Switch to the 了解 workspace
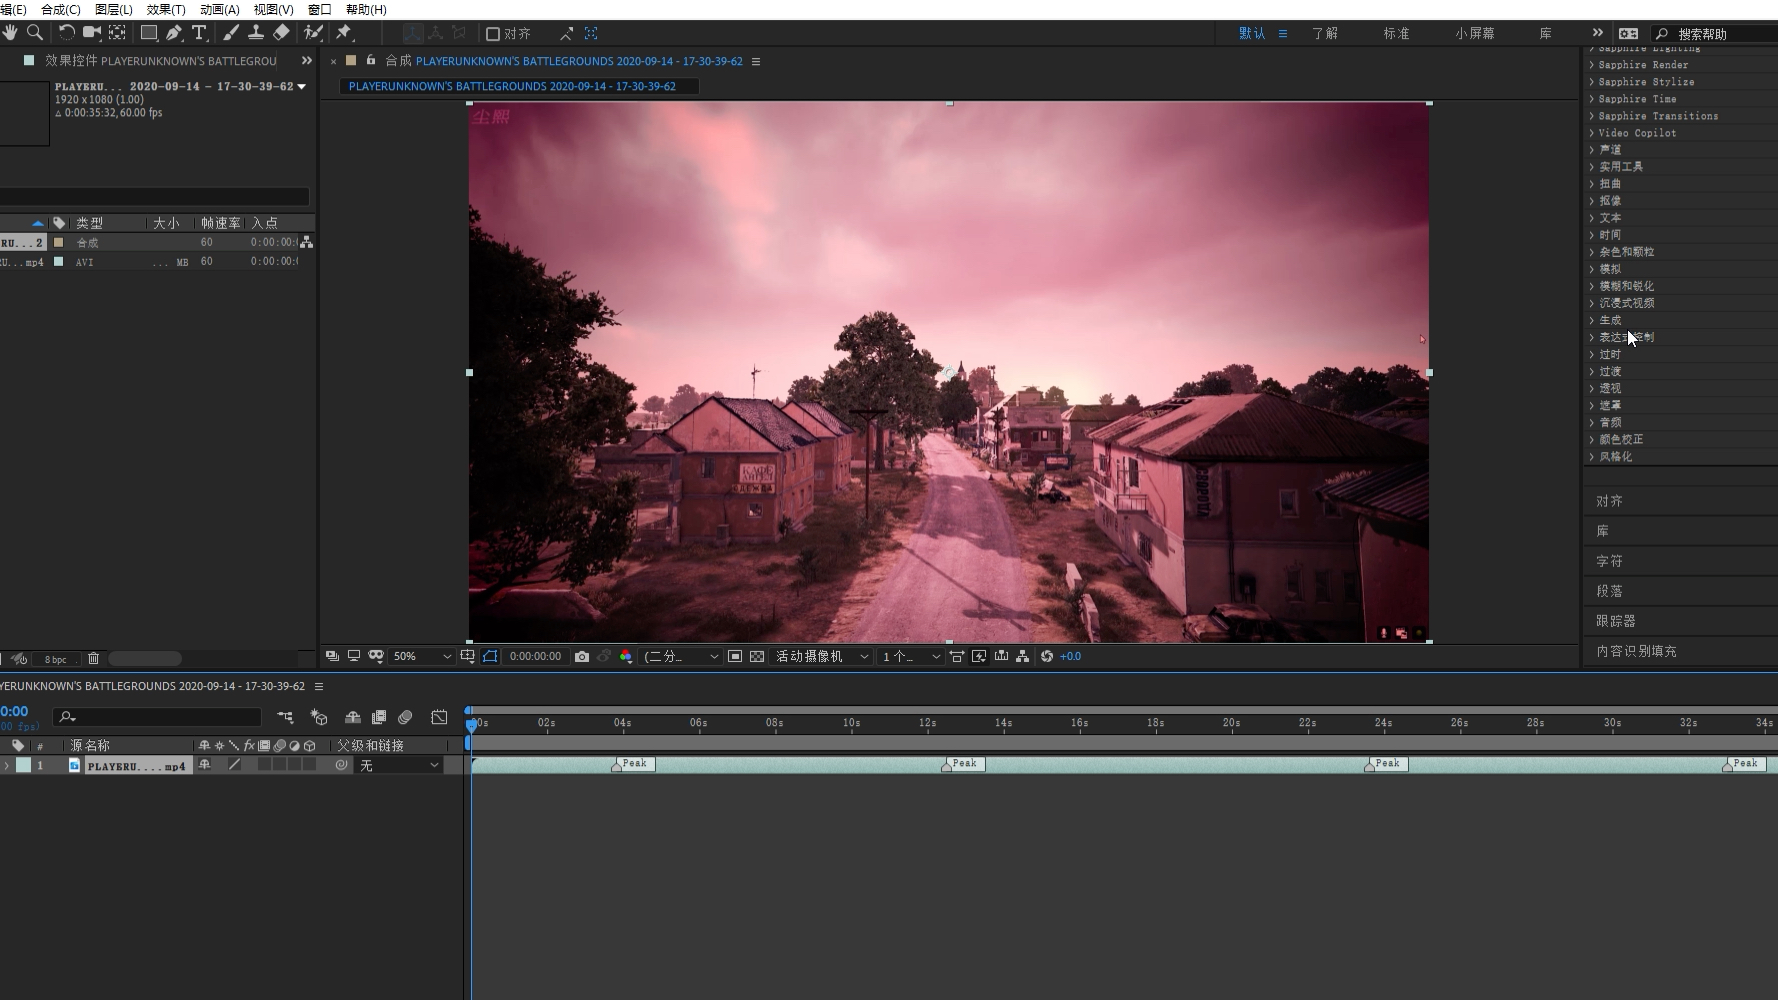 click(1324, 33)
